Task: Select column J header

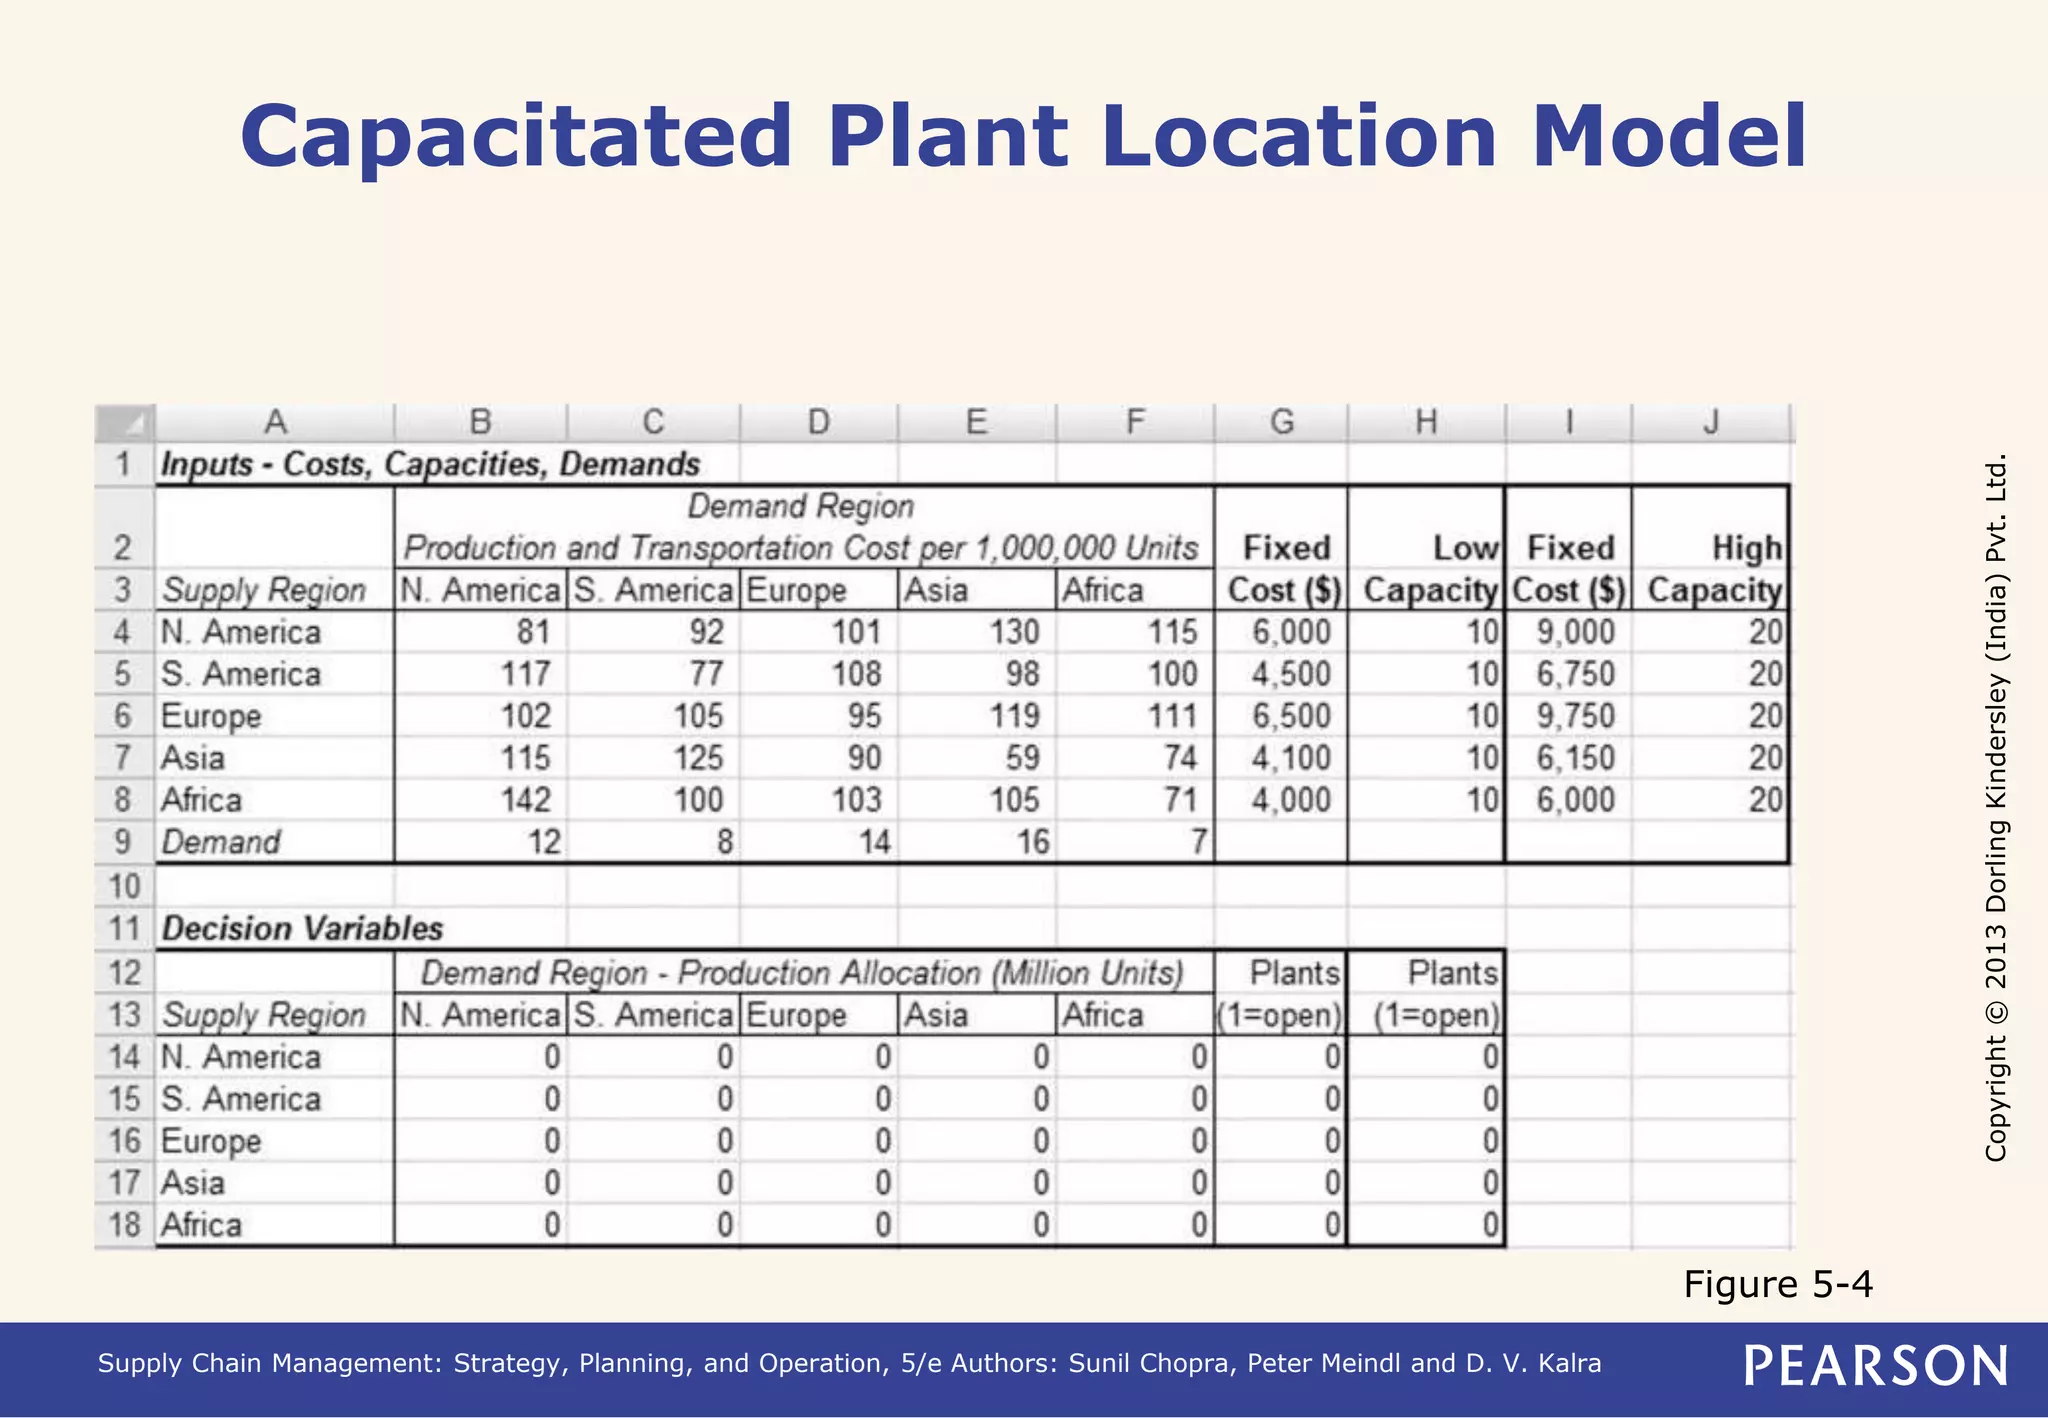Action: [x=1711, y=422]
